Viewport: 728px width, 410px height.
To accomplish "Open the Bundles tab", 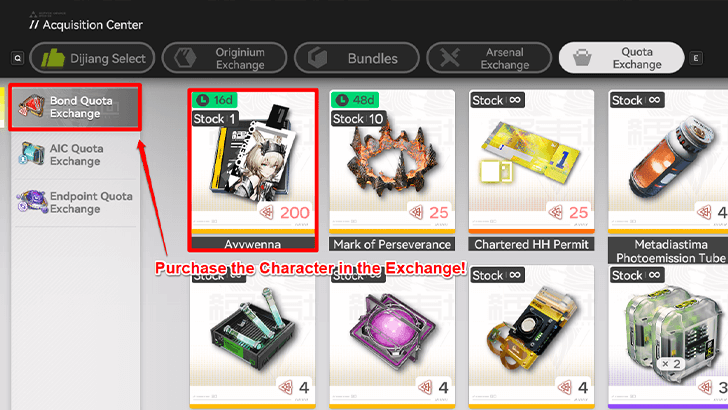I will pos(357,58).
